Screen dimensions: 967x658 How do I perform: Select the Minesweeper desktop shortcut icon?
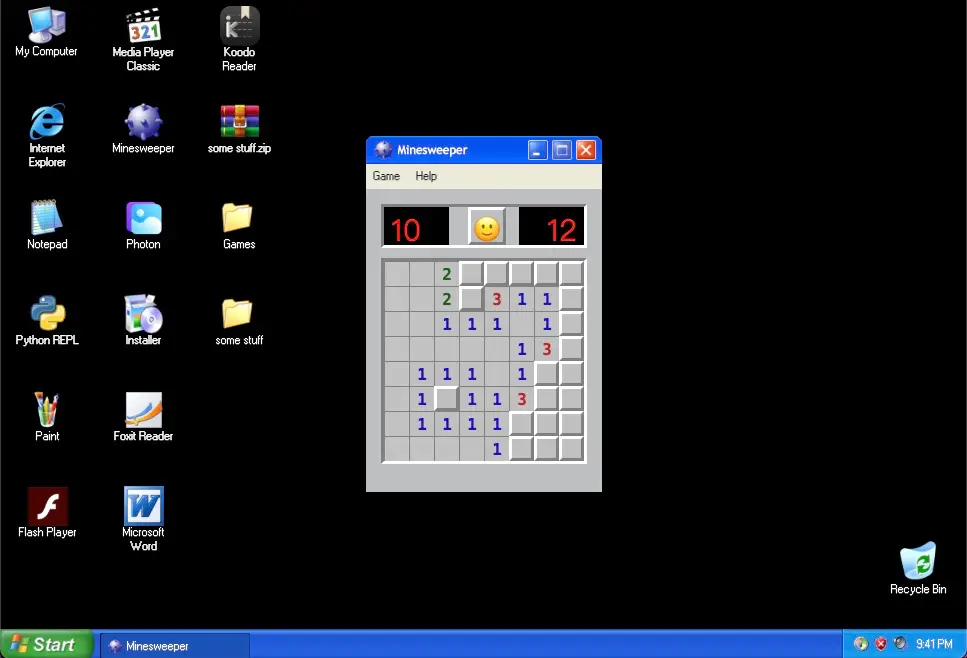143,128
